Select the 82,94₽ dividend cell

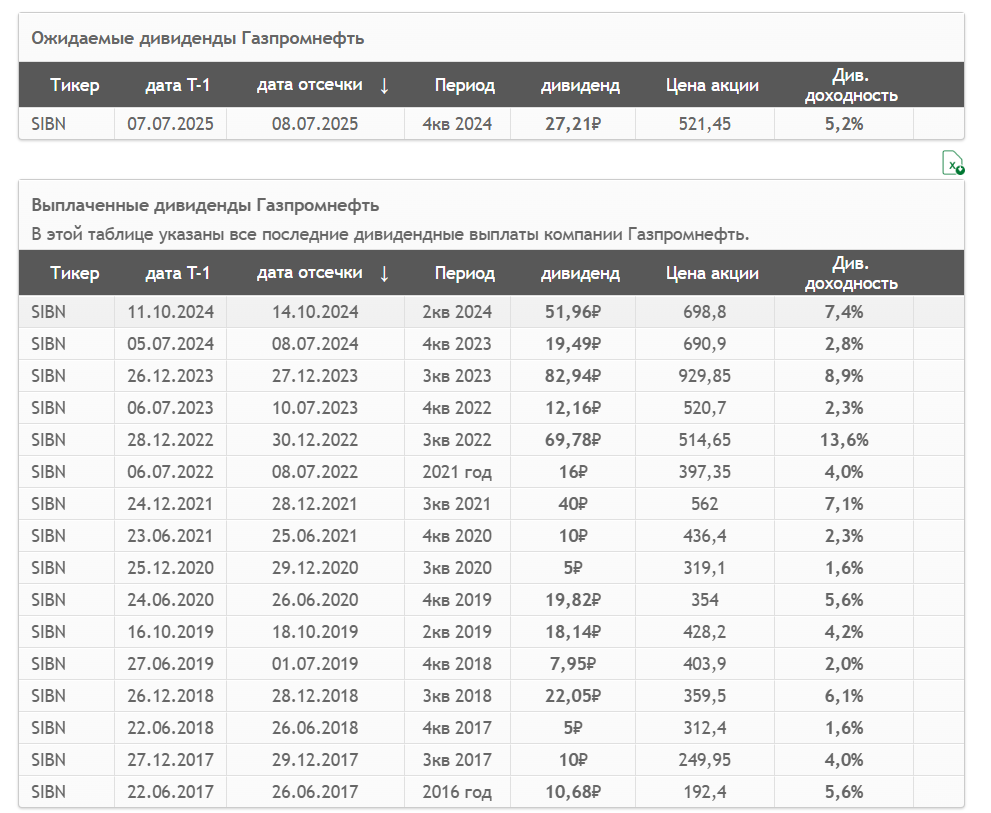pos(573,376)
